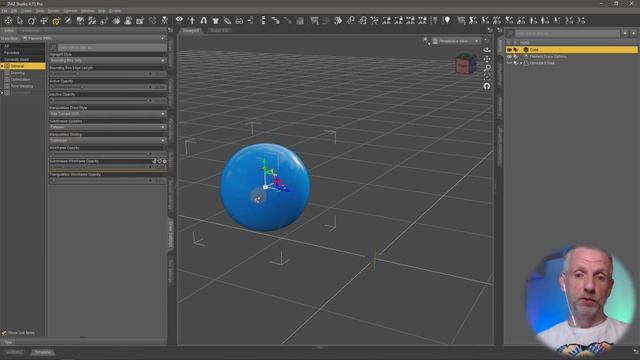Open the Scene pane options menu icon
The width and height of the screenshot is (640, 360).
coord(500,30)
